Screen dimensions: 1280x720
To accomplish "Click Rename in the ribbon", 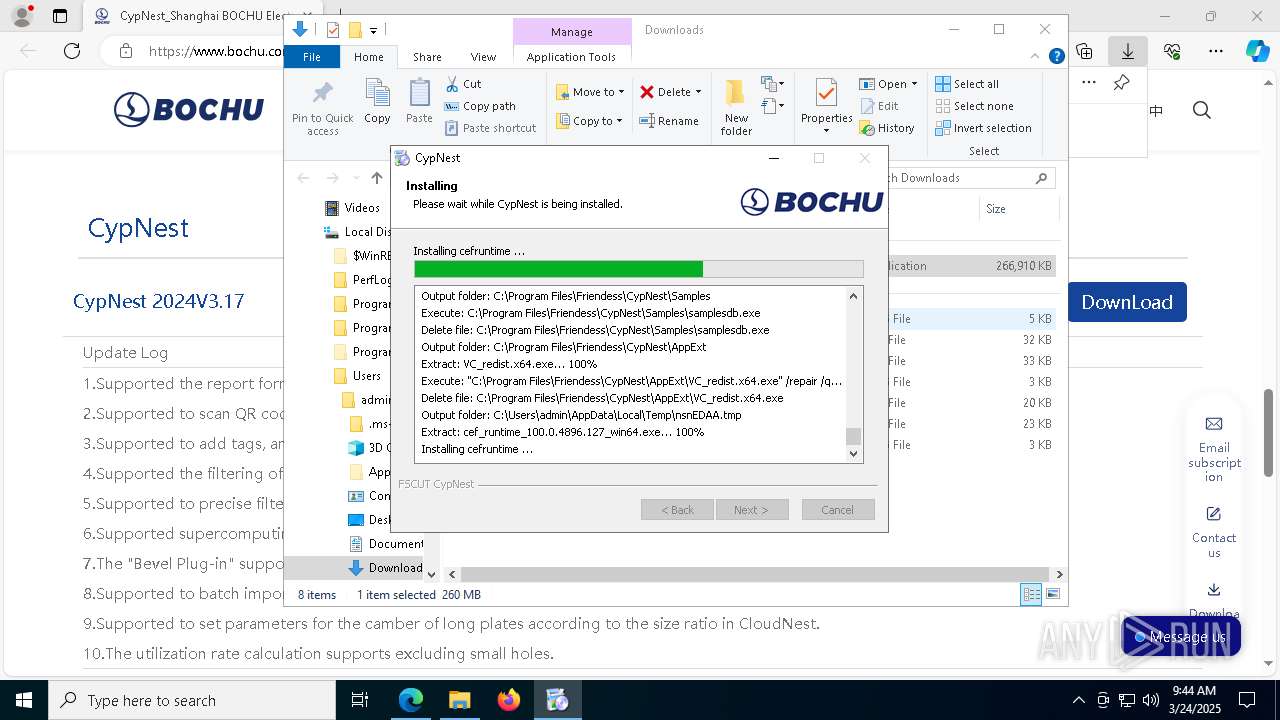I will pyautogui.click(x=669, y=121).
